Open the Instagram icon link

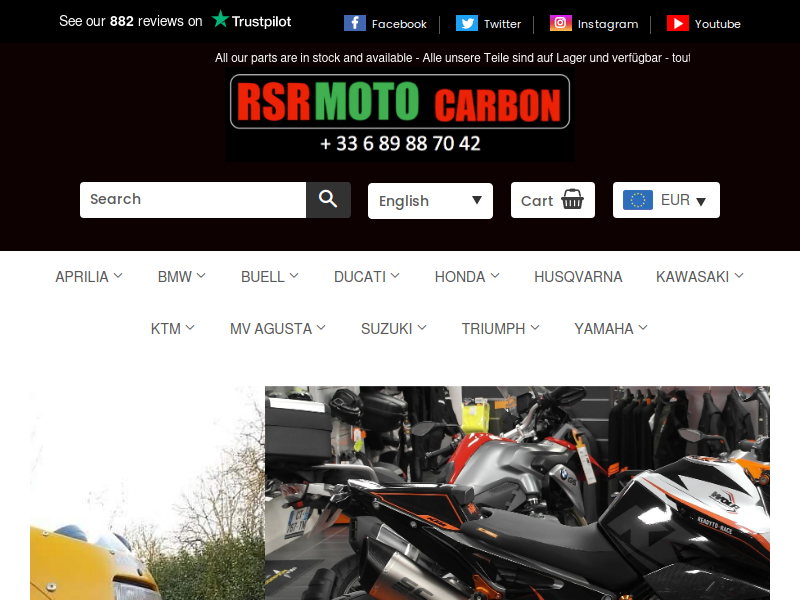560,23
